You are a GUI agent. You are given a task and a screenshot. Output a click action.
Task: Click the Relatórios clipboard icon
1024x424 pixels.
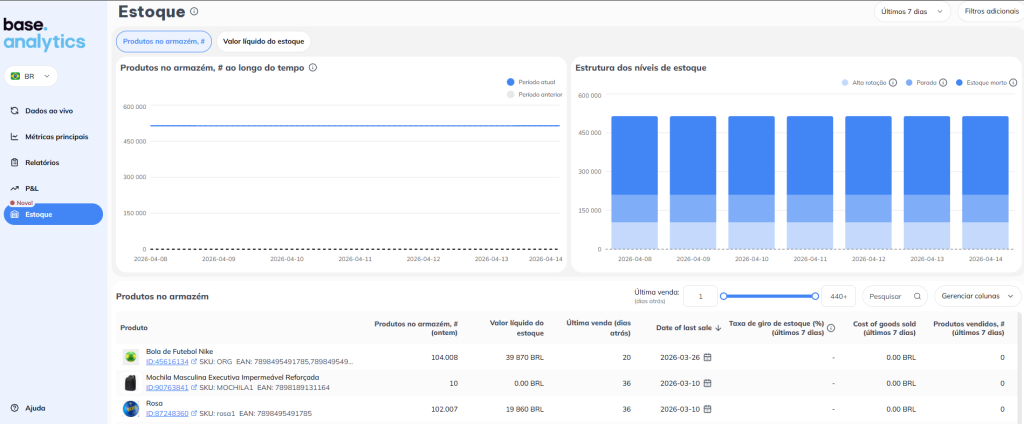click(14, 162)
